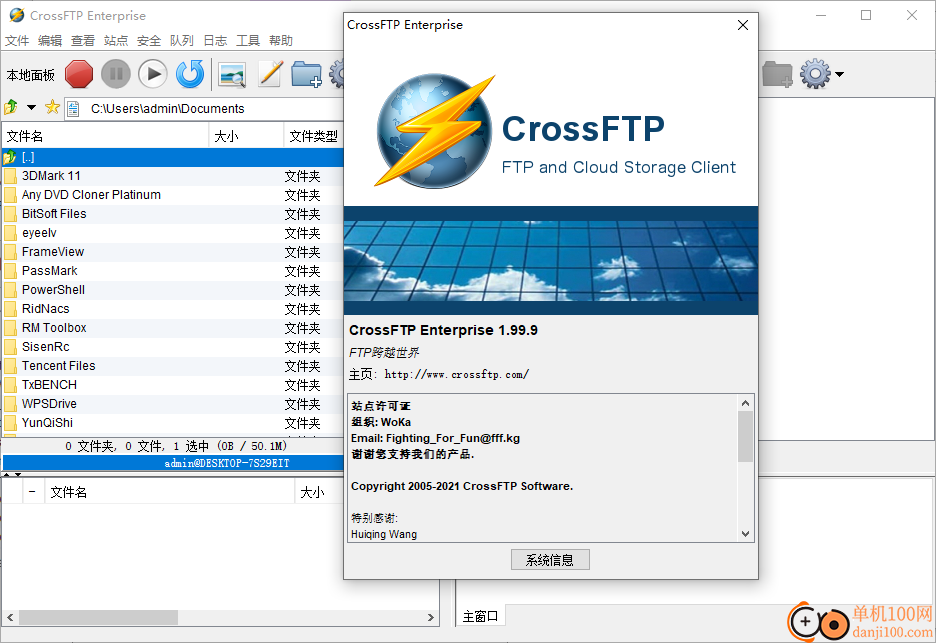Click the folder icon of 3DMark 11

pyautogui.click(x=10, y=176)
